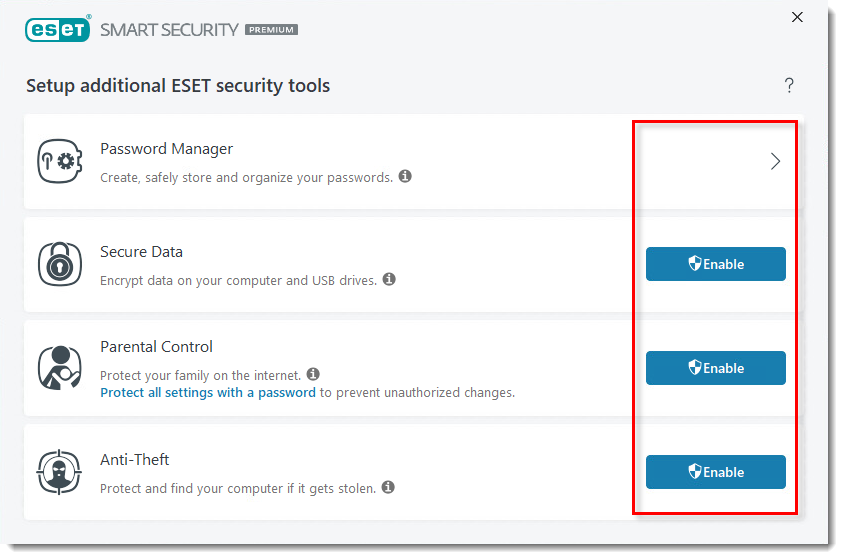Close the ESET setup dialog

point(797,17)
